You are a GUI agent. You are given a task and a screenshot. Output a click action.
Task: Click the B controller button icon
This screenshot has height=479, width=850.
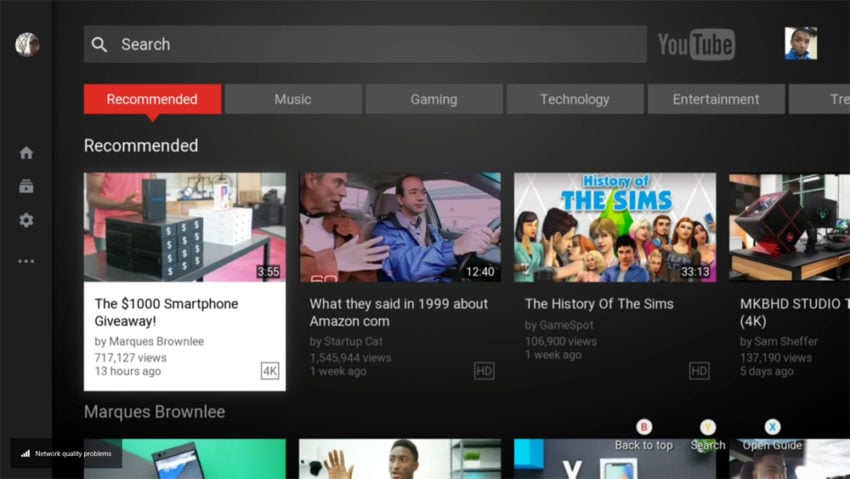point(644,427)
